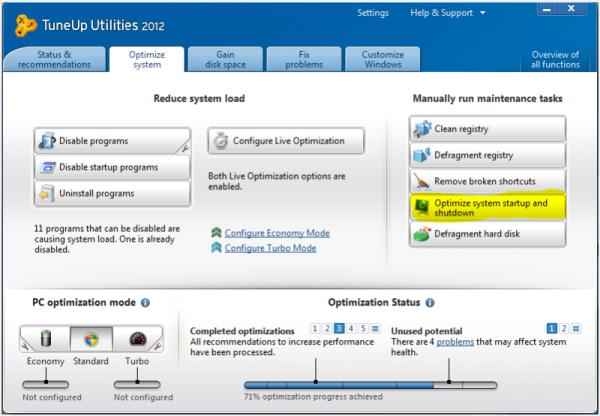Click Disable startup programs button
The image size is (600, 416).
pyautogui.click(x=112, y=167)
